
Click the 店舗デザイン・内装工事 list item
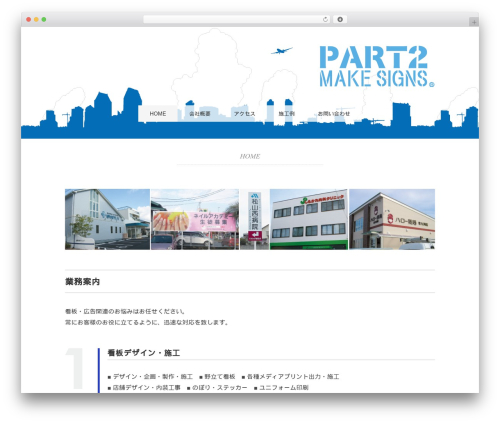click(144, 388)
